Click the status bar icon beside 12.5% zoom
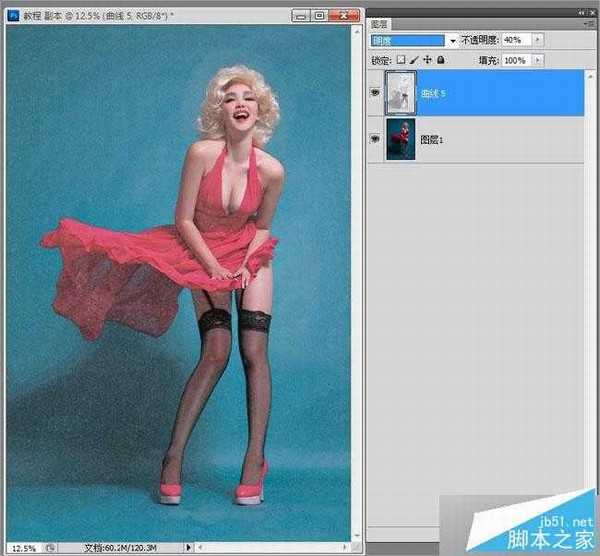This screenshot has width=600, height=556. pos(51,548)
